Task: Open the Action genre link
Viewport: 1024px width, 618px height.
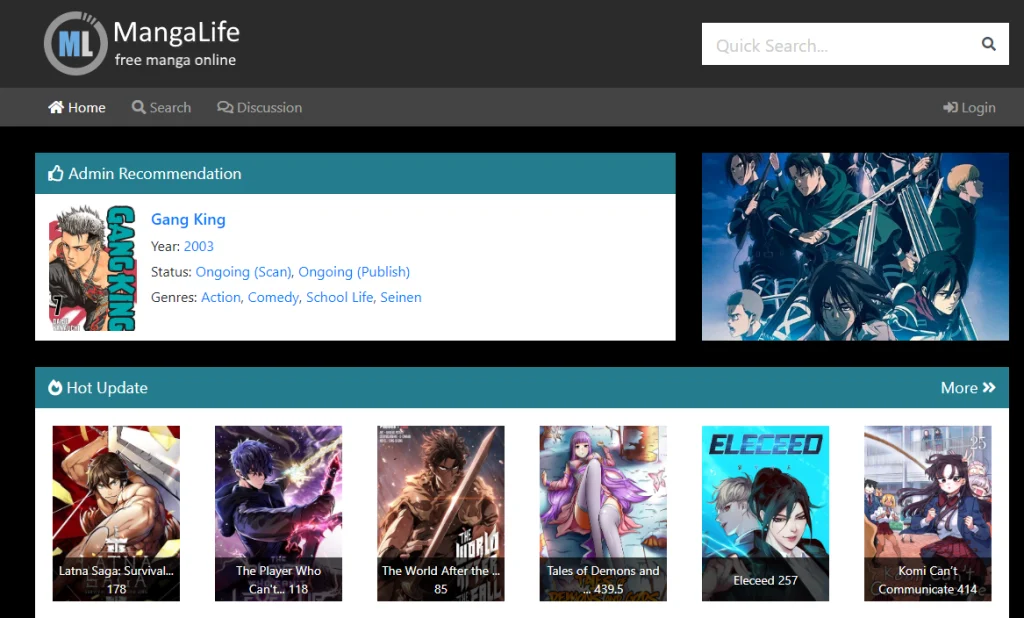Action: (221, 297)
